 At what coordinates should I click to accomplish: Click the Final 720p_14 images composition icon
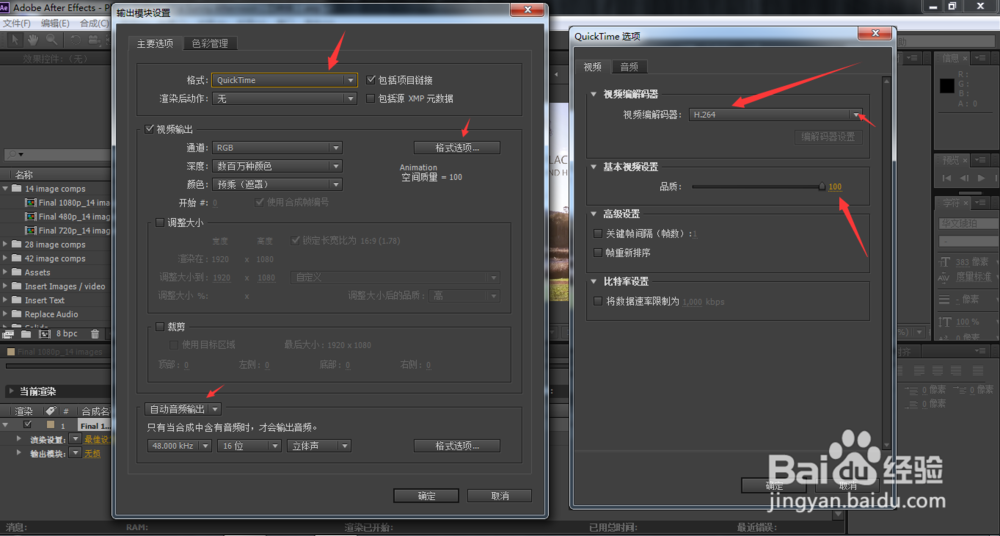point(31,230)
